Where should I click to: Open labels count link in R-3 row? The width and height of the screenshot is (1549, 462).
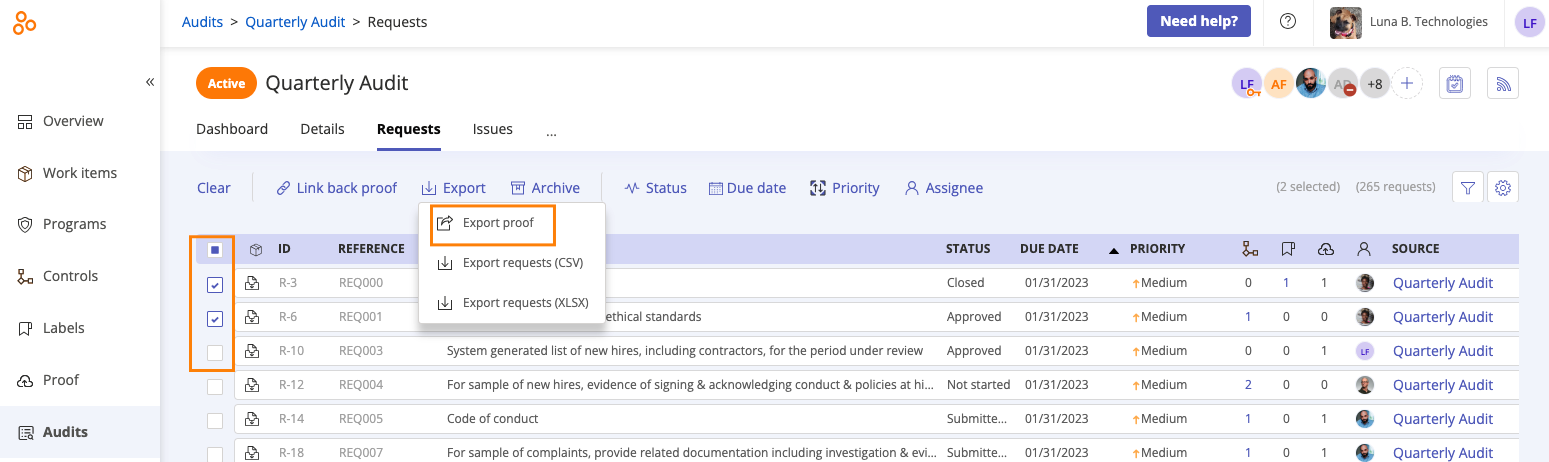click(1286, 283)
